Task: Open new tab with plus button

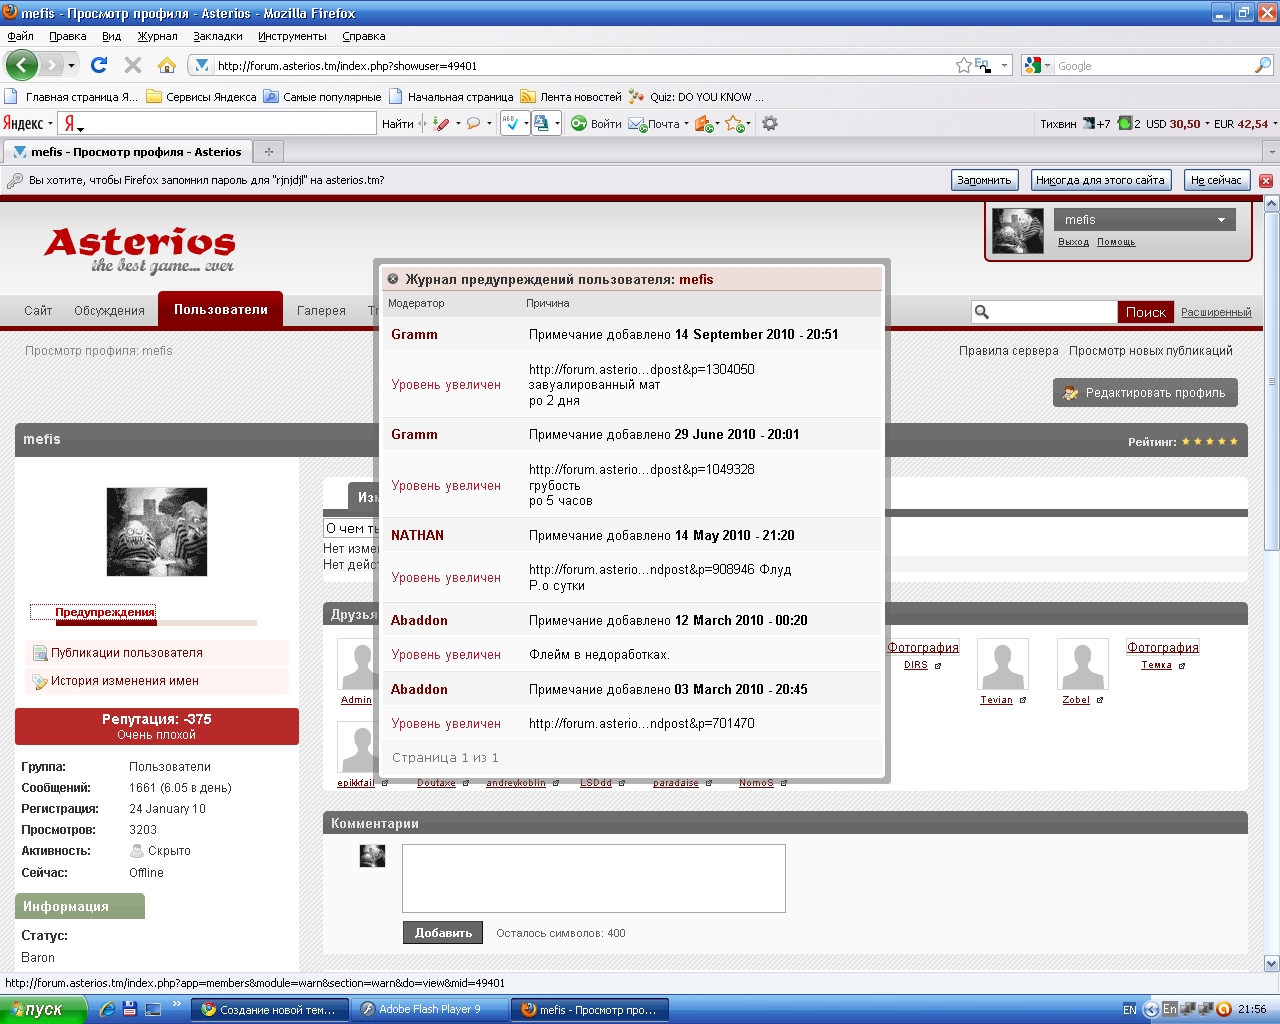Action: (x=268, y=152)
